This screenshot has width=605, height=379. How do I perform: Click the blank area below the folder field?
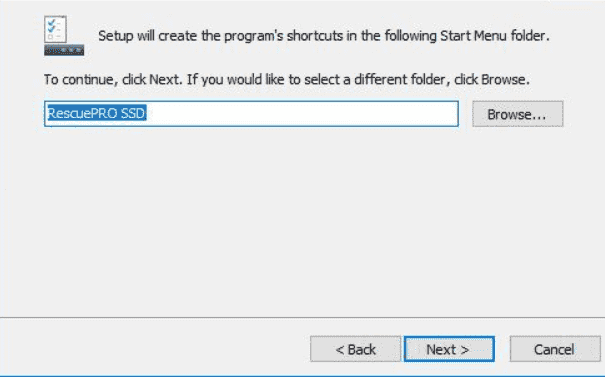302,220
